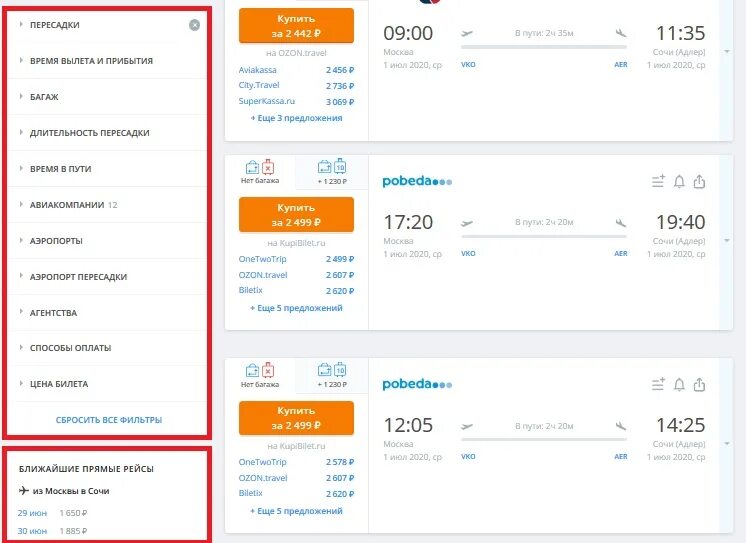
Task: Select Нет багажа option for 12:05 flight
Action: pyautogui.click(x=260, y=375)
